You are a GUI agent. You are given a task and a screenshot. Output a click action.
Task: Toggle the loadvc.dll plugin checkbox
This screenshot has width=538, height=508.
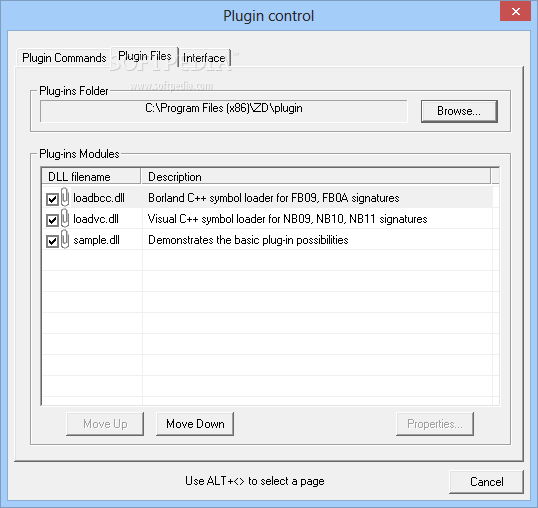tap(52, 220)
